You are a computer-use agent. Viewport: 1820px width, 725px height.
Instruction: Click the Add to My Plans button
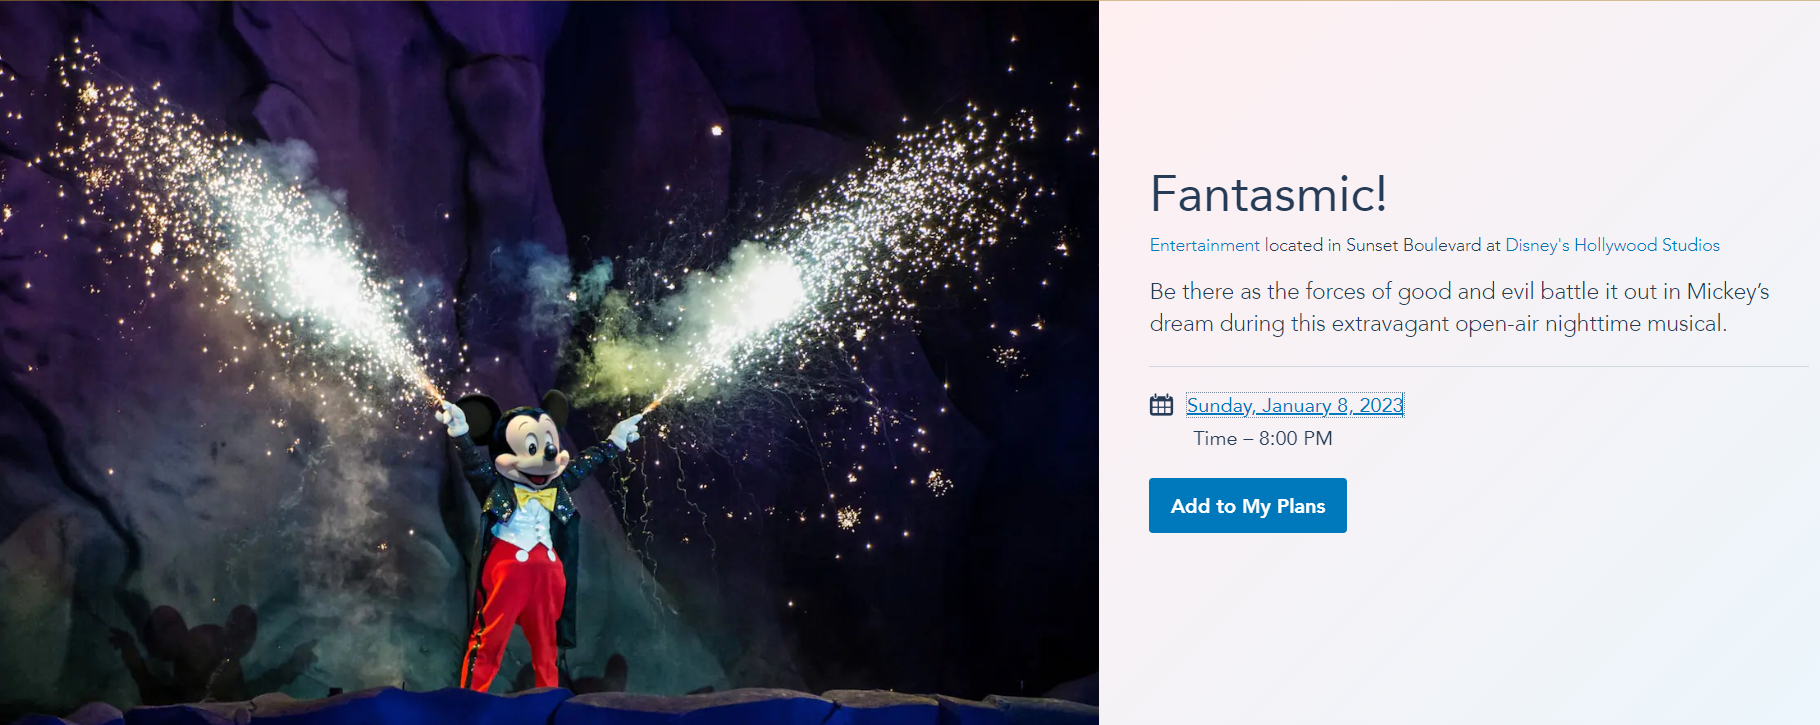tap(1248, 506)
